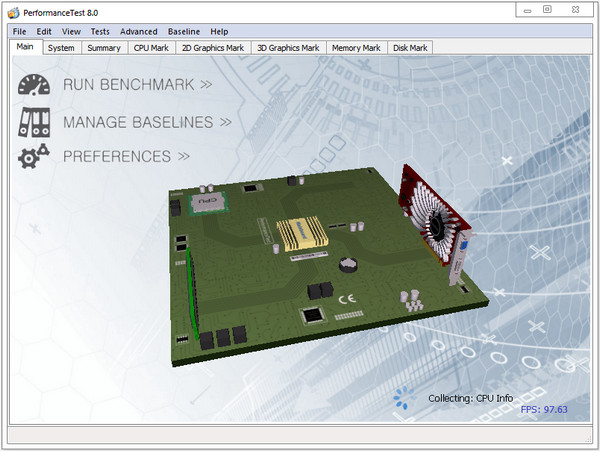Open the File menu
The image size is (600, 451).
20,32
